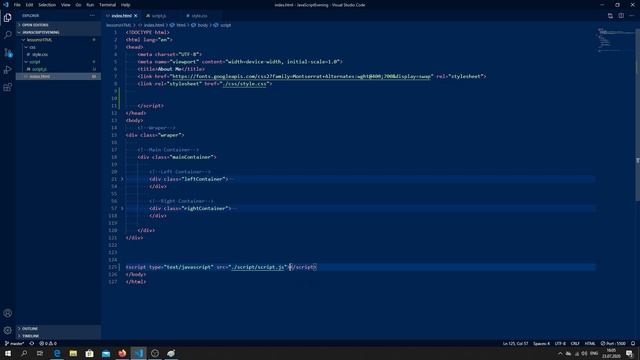
Task: Open Windows taskbar search
Action: 24,353
